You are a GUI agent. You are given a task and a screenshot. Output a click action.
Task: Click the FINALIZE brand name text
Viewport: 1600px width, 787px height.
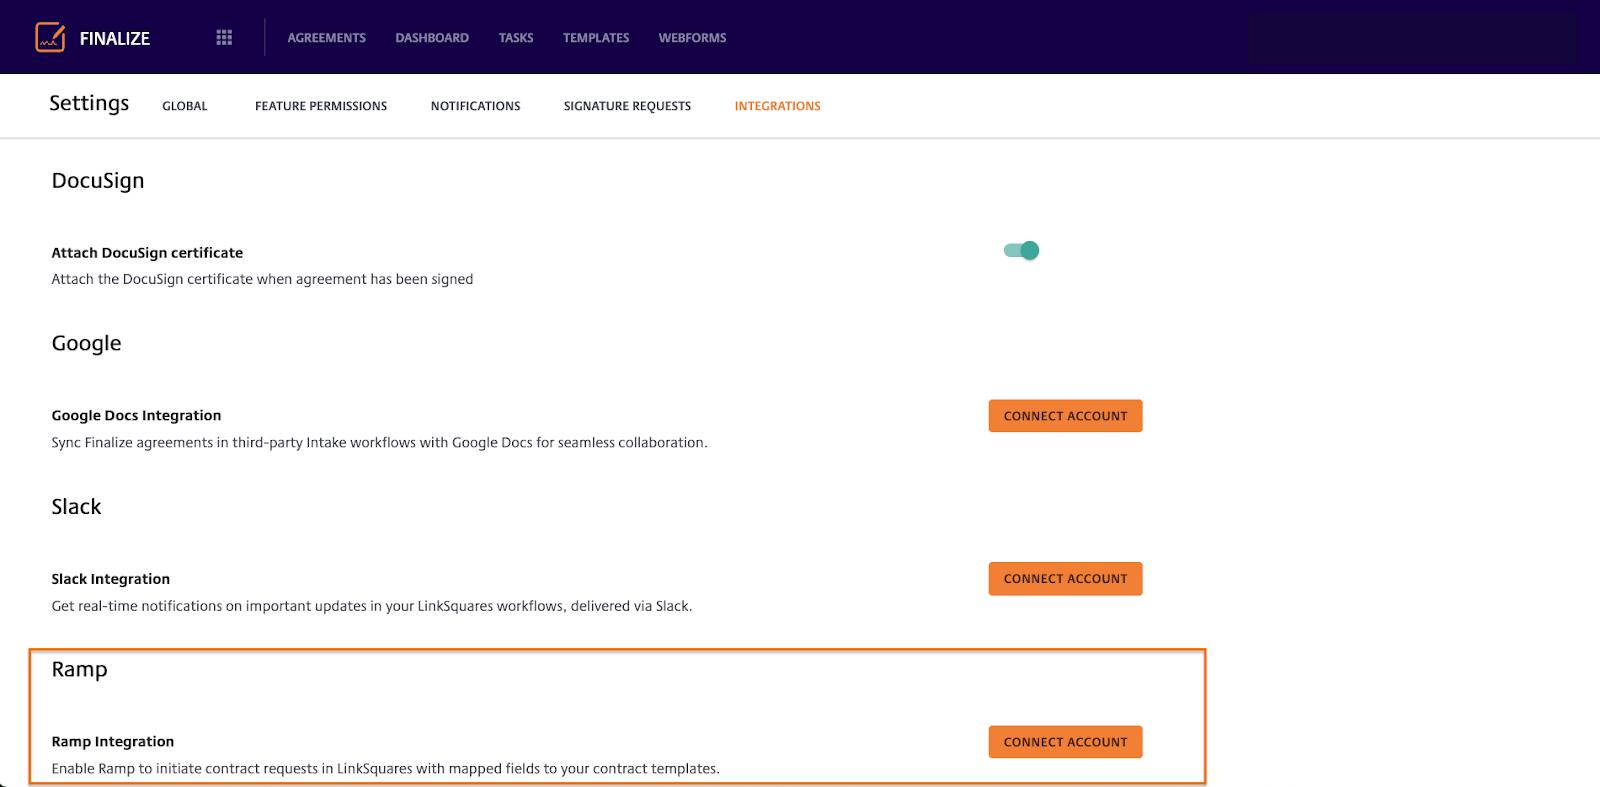click(x=115, y=38)
